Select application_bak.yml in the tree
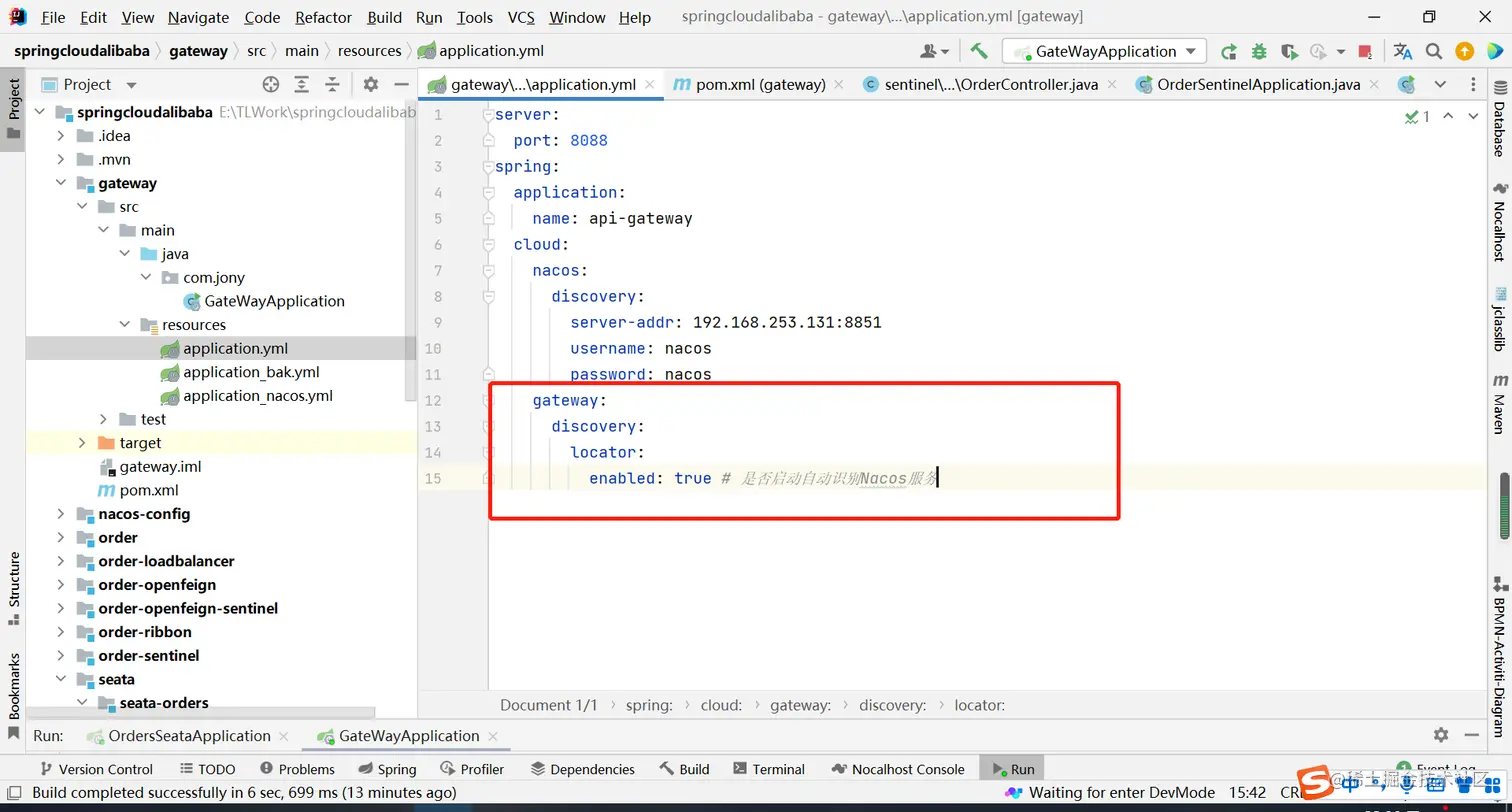The image size is (1512, 812). pyautogui.click(x=240, y=372)
